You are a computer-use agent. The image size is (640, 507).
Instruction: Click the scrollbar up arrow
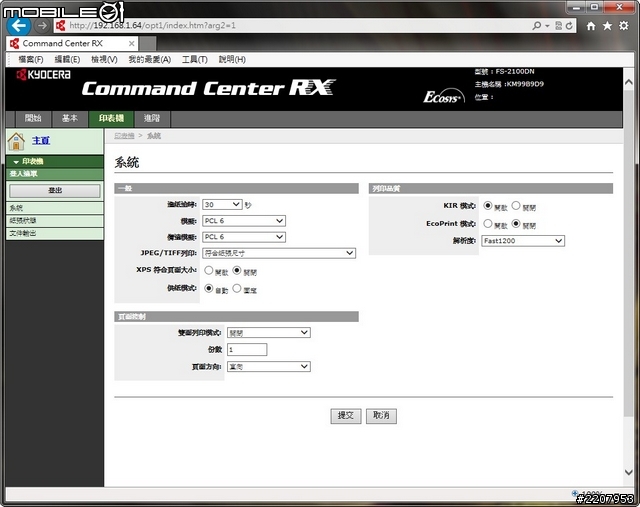tap(629, 82)
